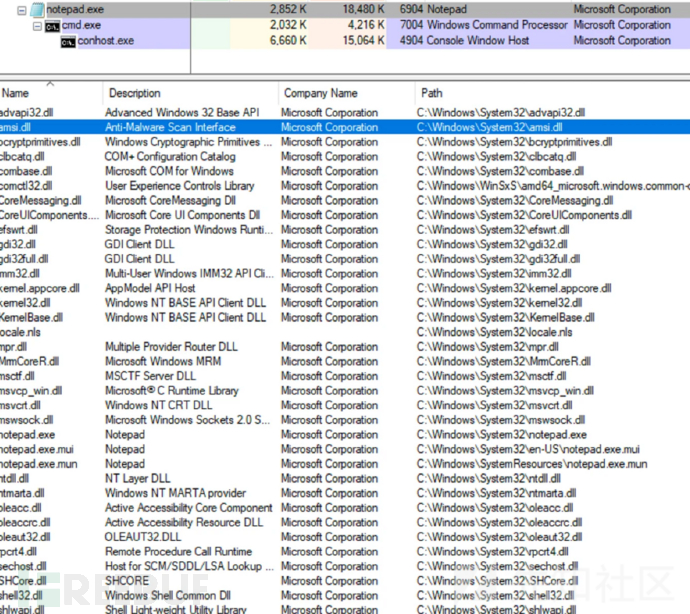Select the notepad.exe.mun row
Screen dimensions: 690x614
coord(345,463)
